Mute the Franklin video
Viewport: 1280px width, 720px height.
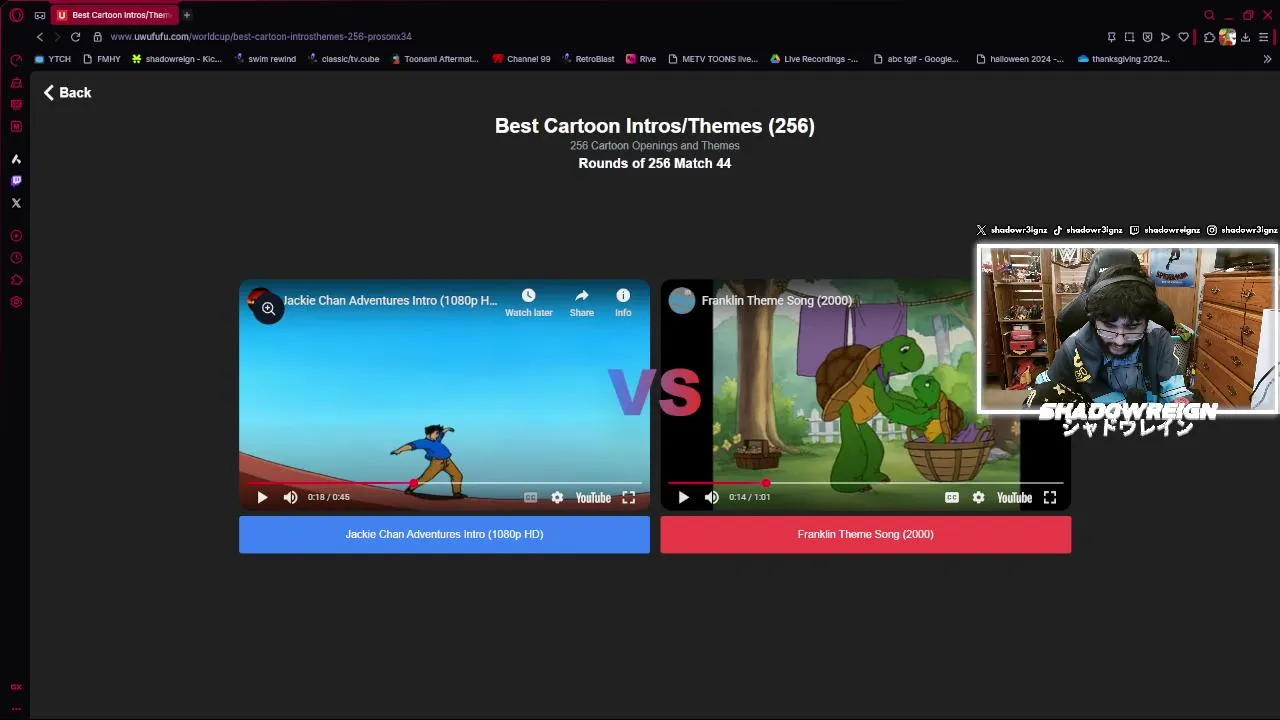click(711, 497)
